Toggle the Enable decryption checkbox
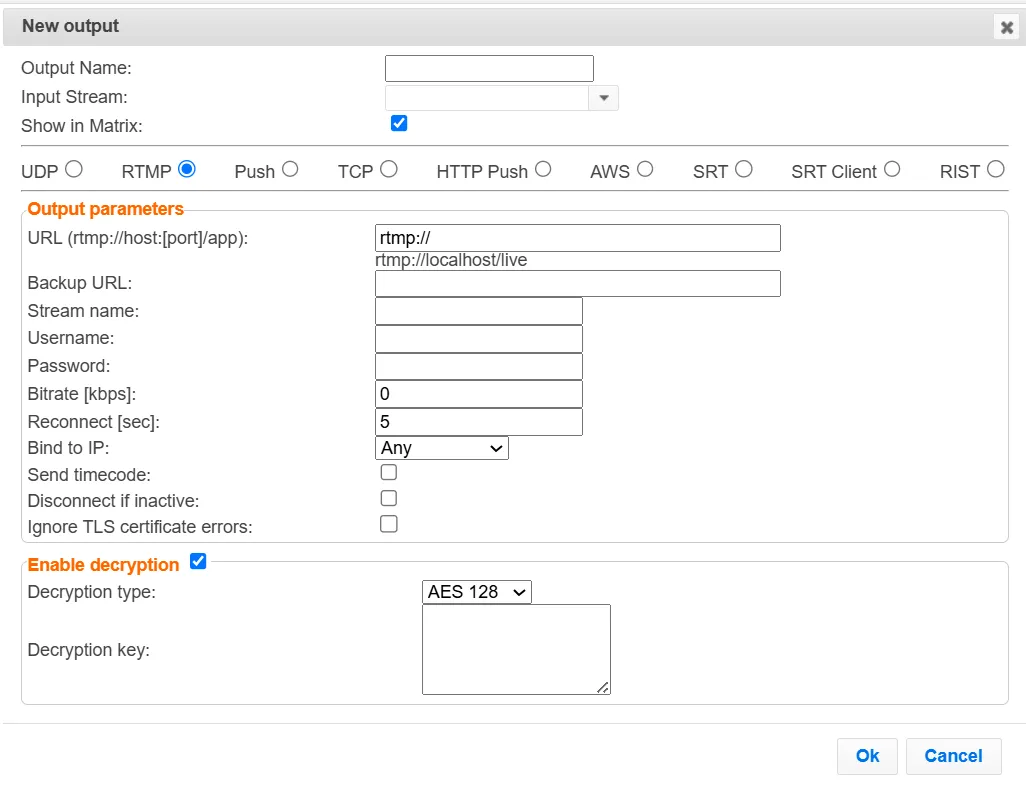The width and height of the screenshot is (1026, 793). [x=198, y=561]
